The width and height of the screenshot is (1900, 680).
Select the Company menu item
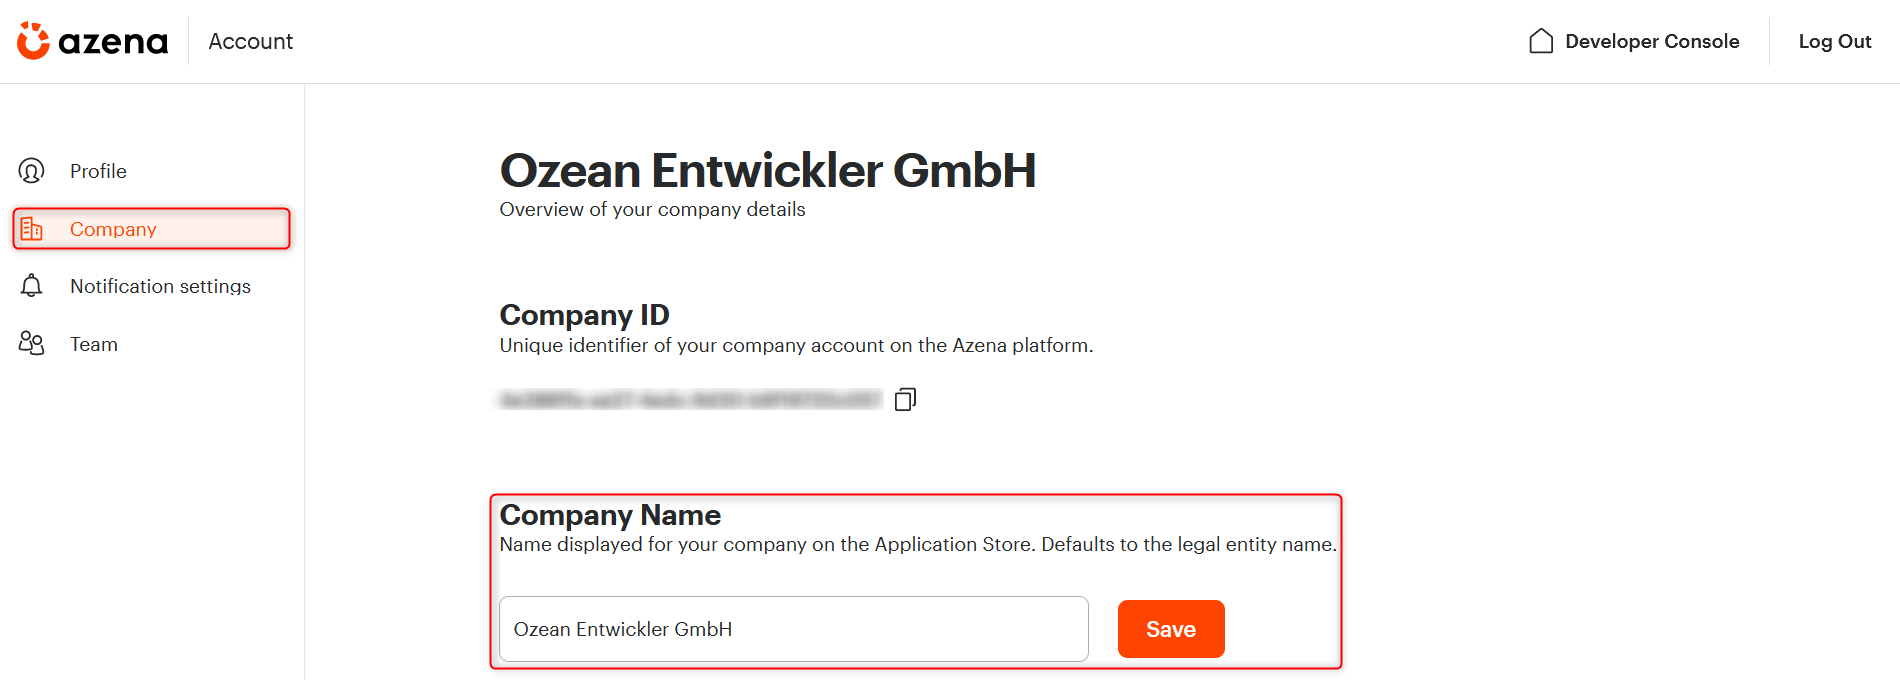tap(151, 229)
